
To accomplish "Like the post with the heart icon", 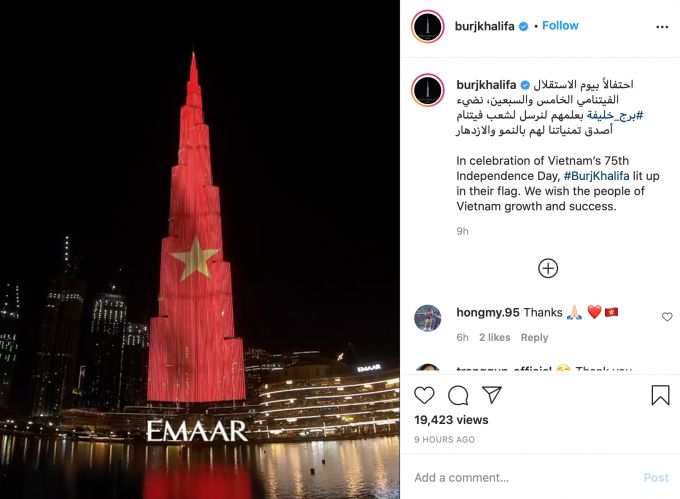I will pos(424,395).
